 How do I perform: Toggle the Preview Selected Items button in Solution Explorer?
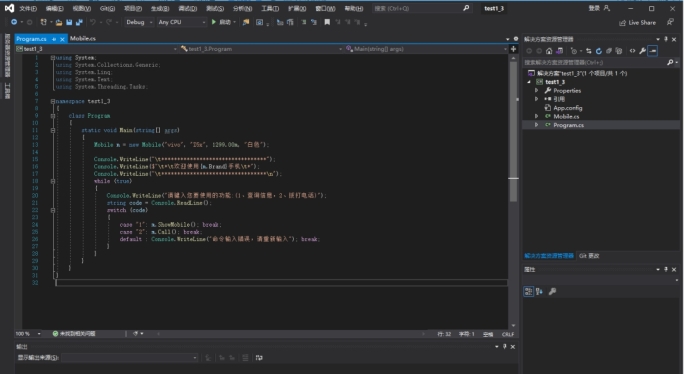653,51
